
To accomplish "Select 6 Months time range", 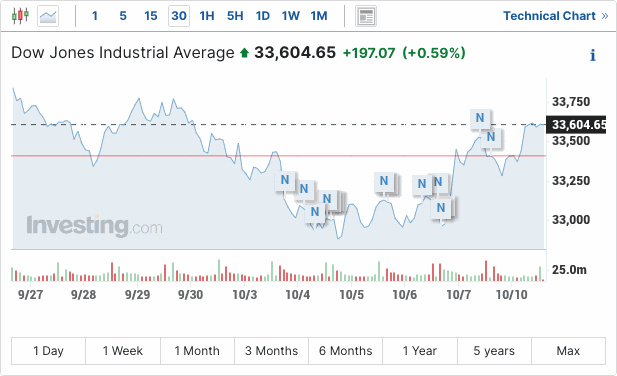I will [x=345, y=351].
